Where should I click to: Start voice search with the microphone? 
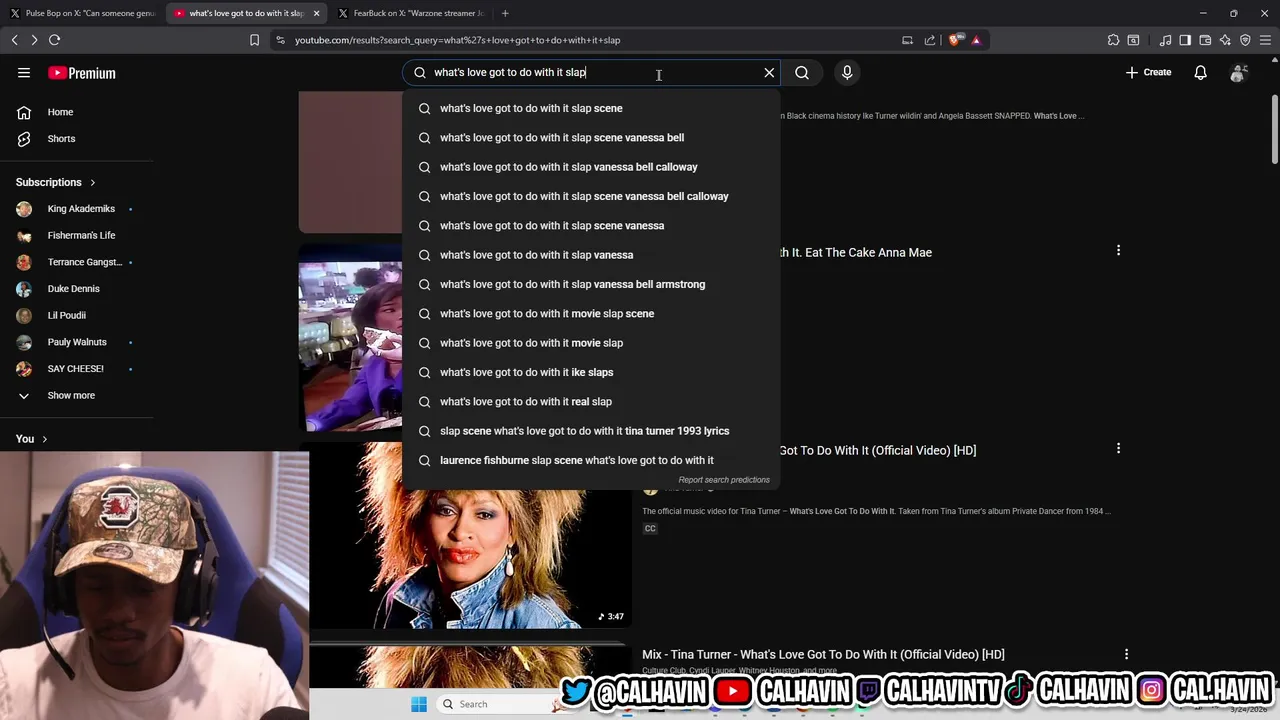847,72
